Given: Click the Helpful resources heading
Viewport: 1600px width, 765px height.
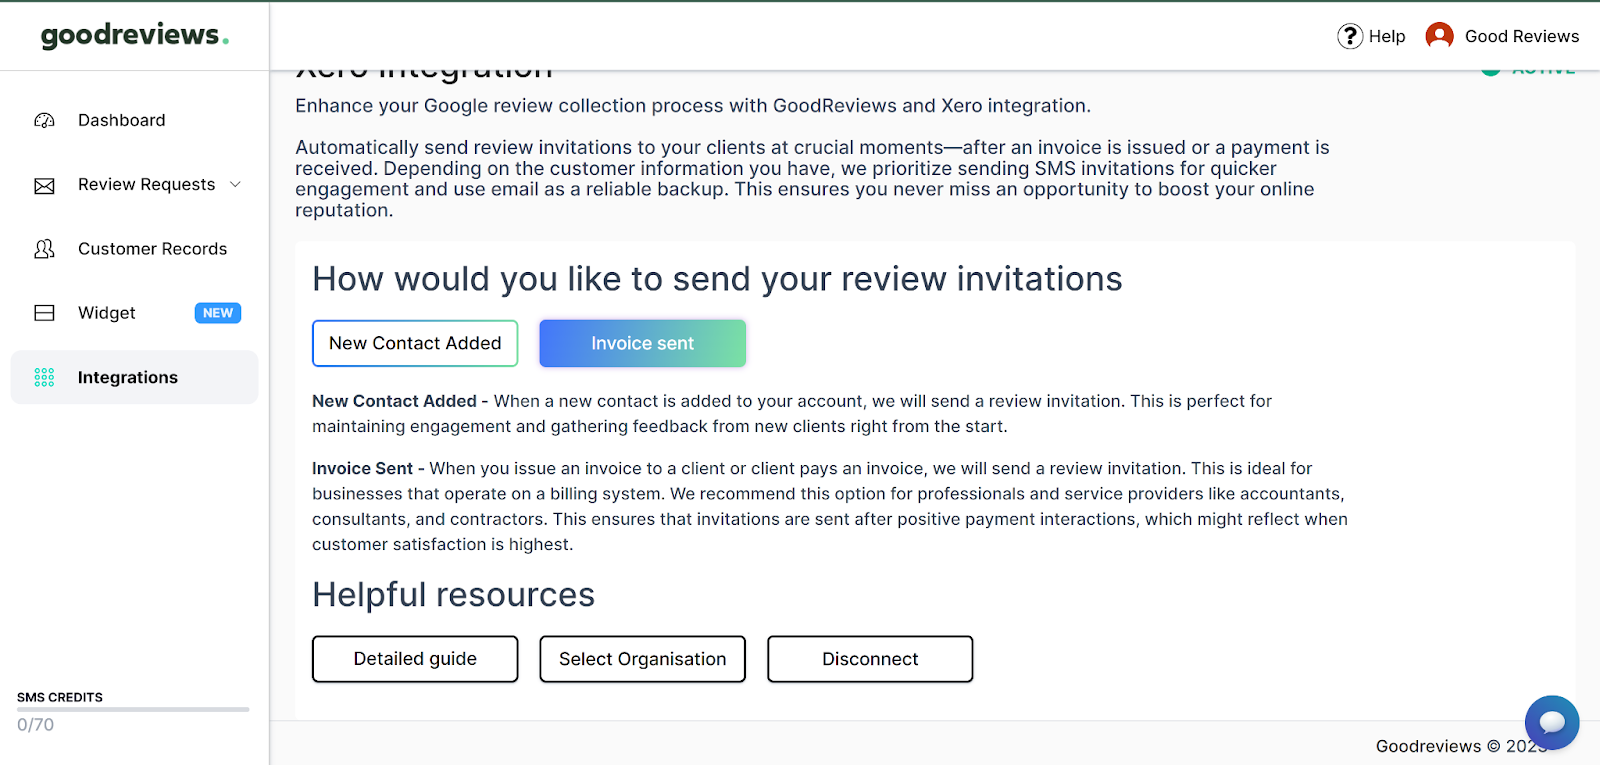Looking at the screenshot, I should 453,595.
